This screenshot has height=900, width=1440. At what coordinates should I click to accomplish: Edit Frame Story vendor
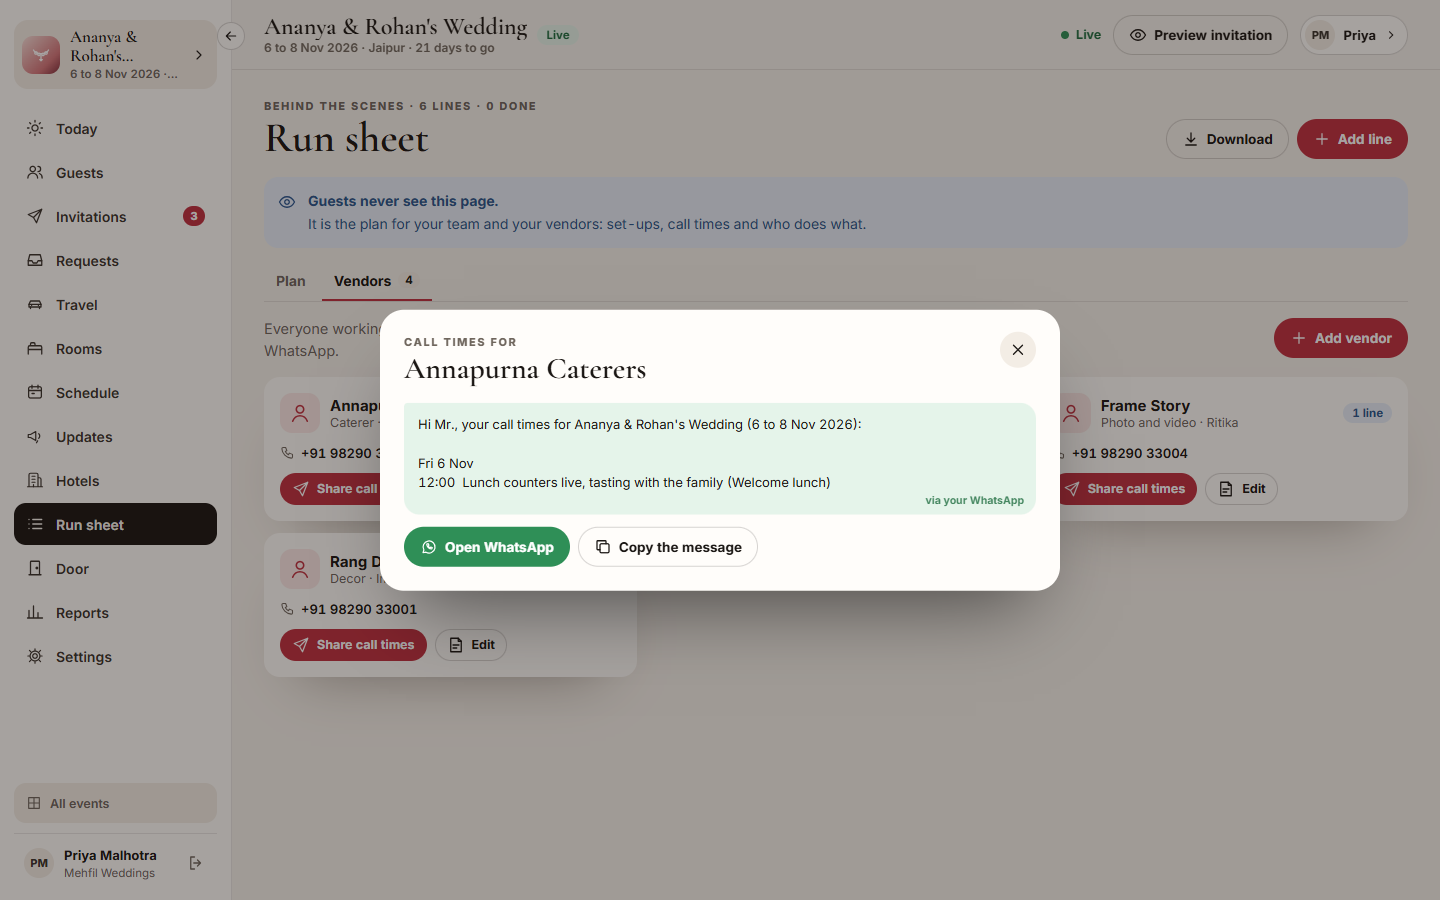click(1241, 489)
